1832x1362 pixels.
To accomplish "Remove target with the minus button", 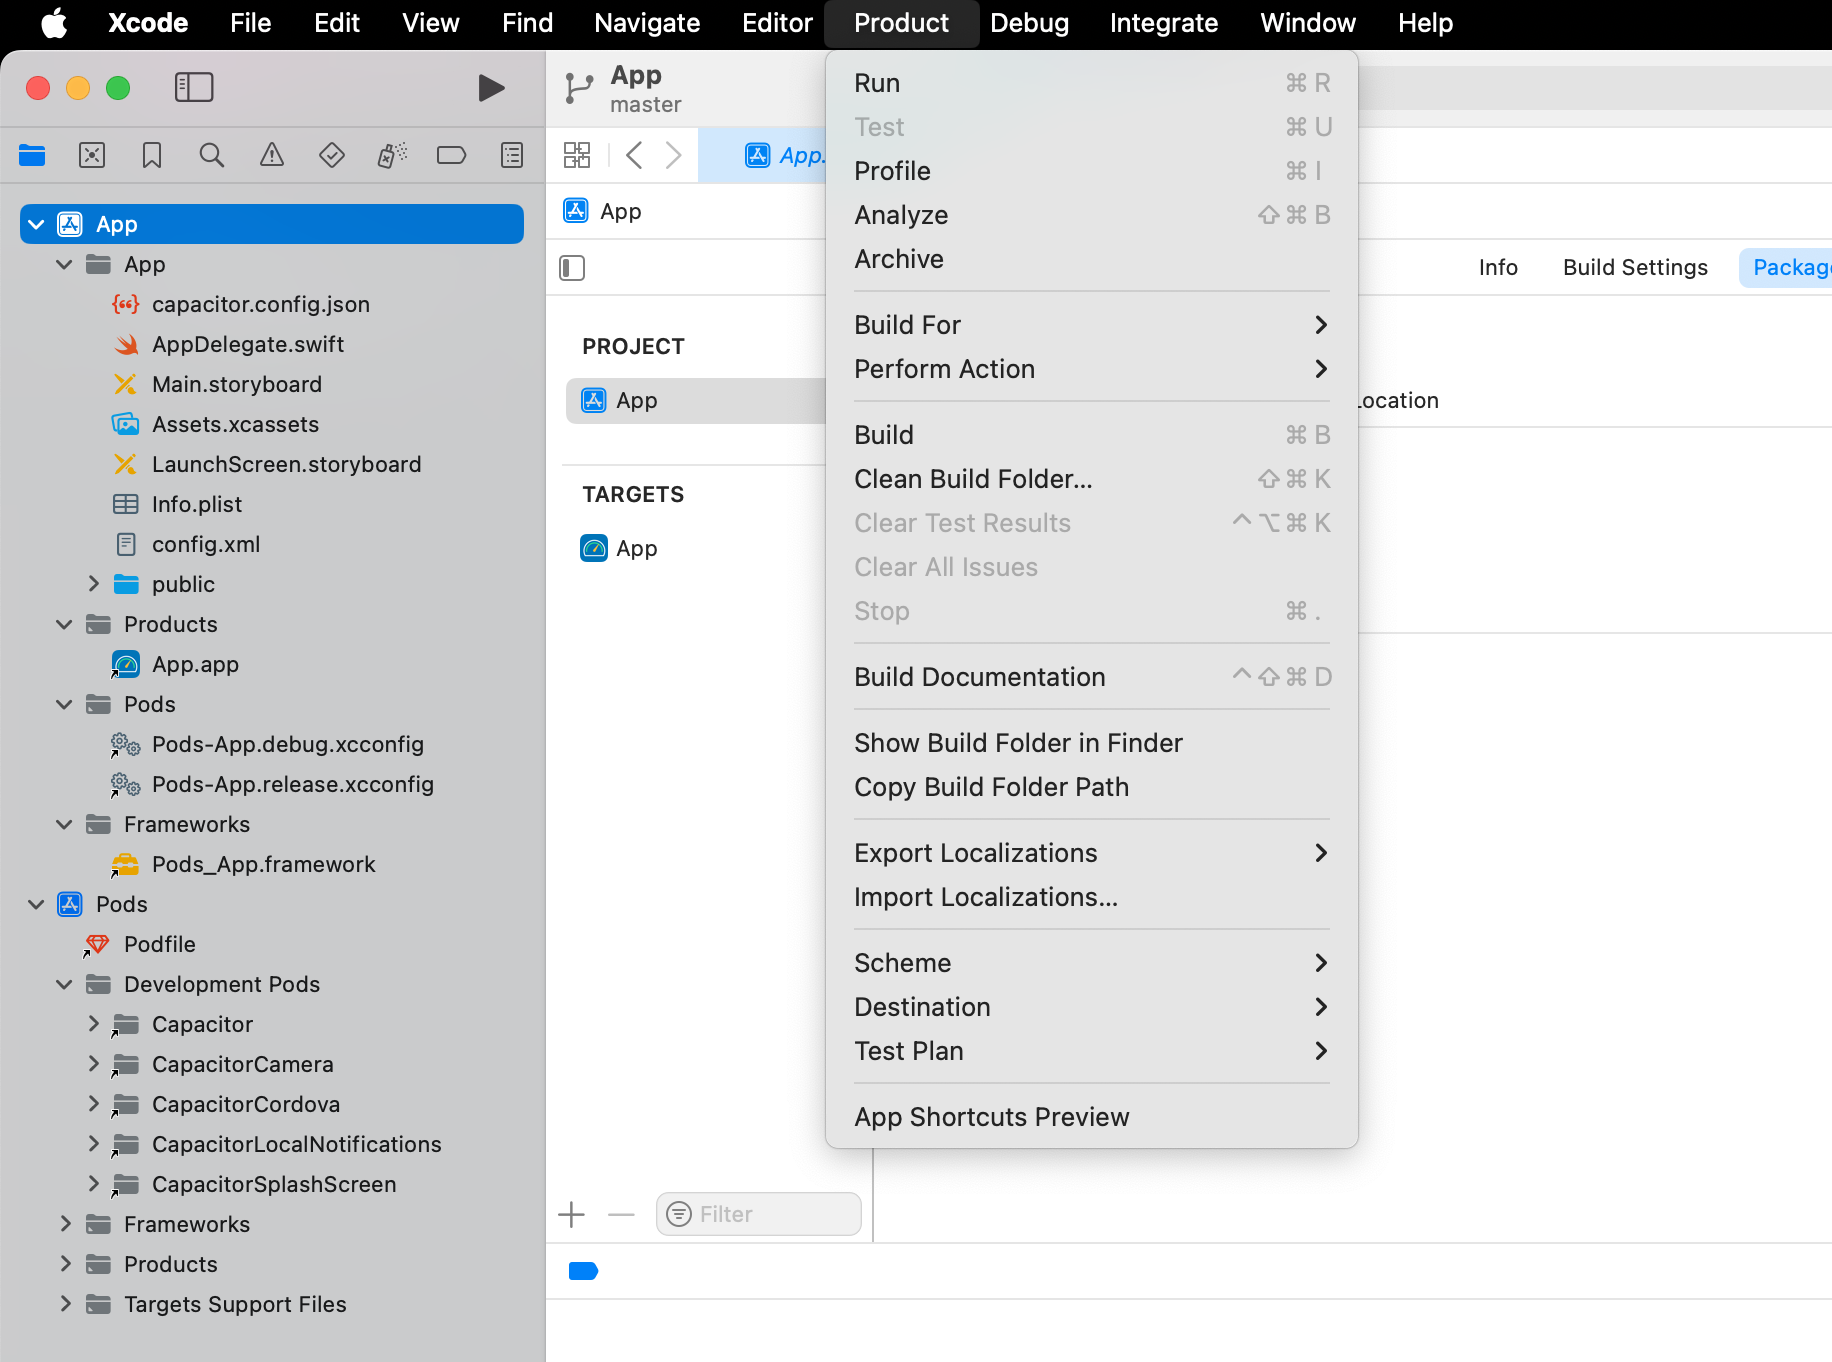I will pyautogui.click(x=622, y=1215).
